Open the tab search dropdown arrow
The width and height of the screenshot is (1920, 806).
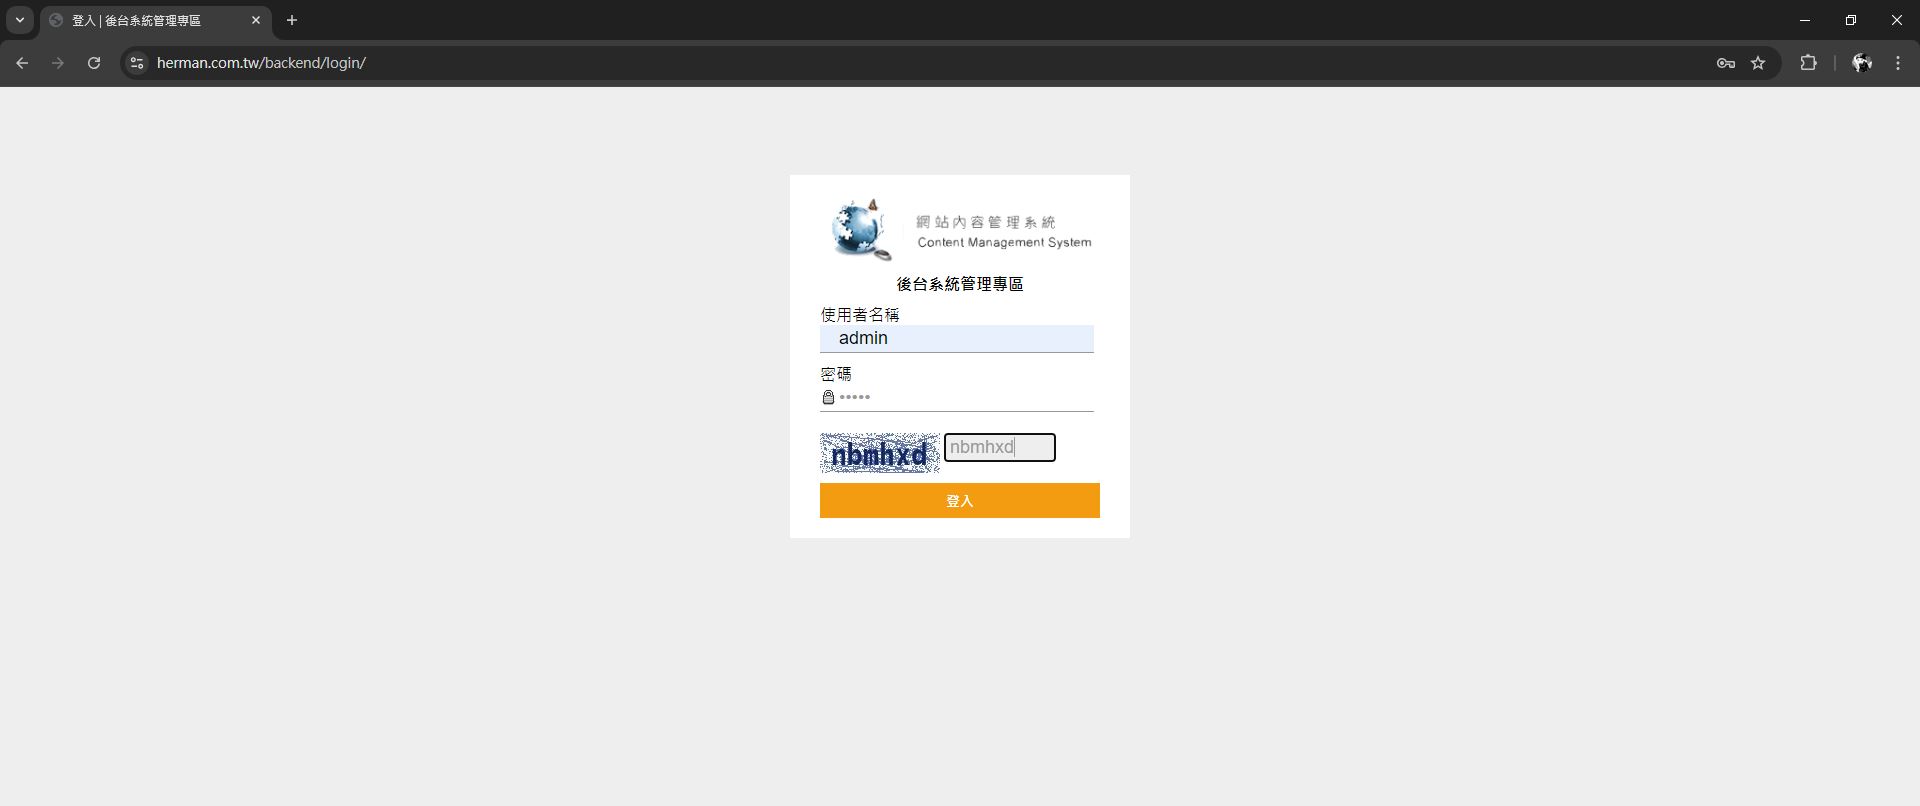coord(19,20)
